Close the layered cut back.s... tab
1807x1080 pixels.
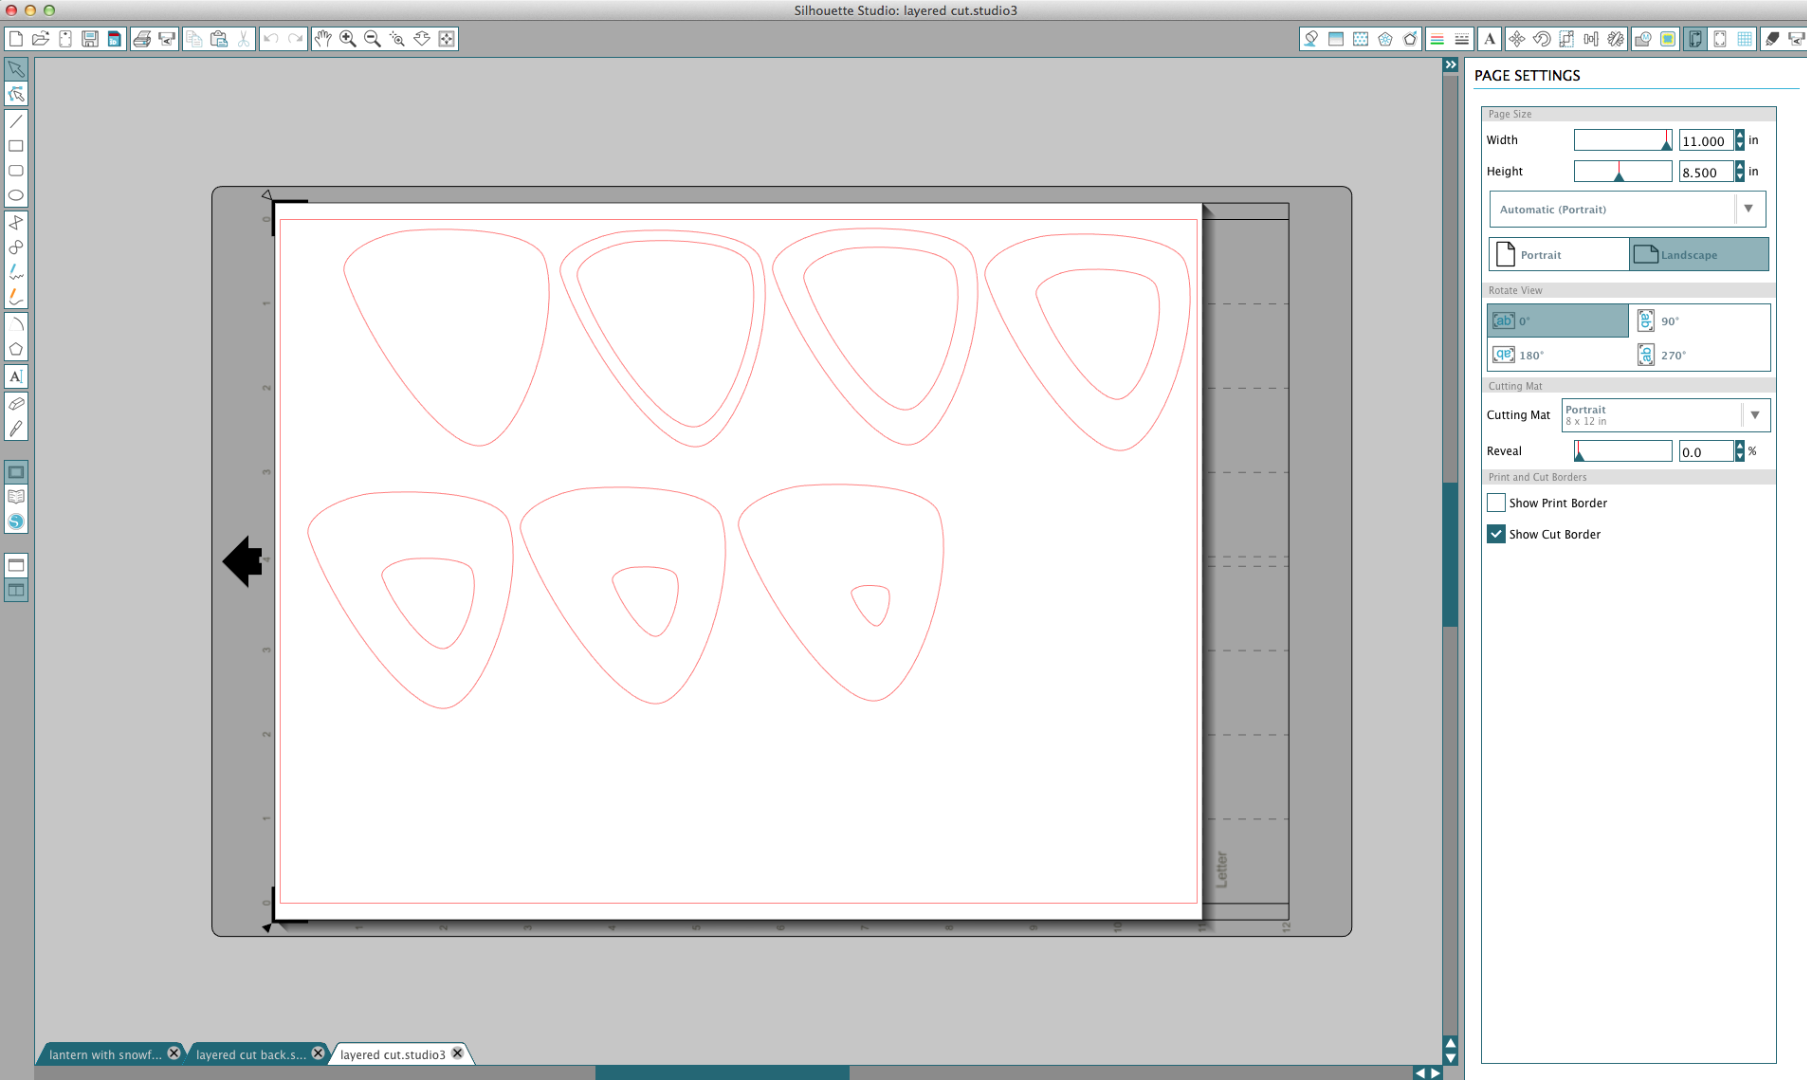[x=318, y=1053]
